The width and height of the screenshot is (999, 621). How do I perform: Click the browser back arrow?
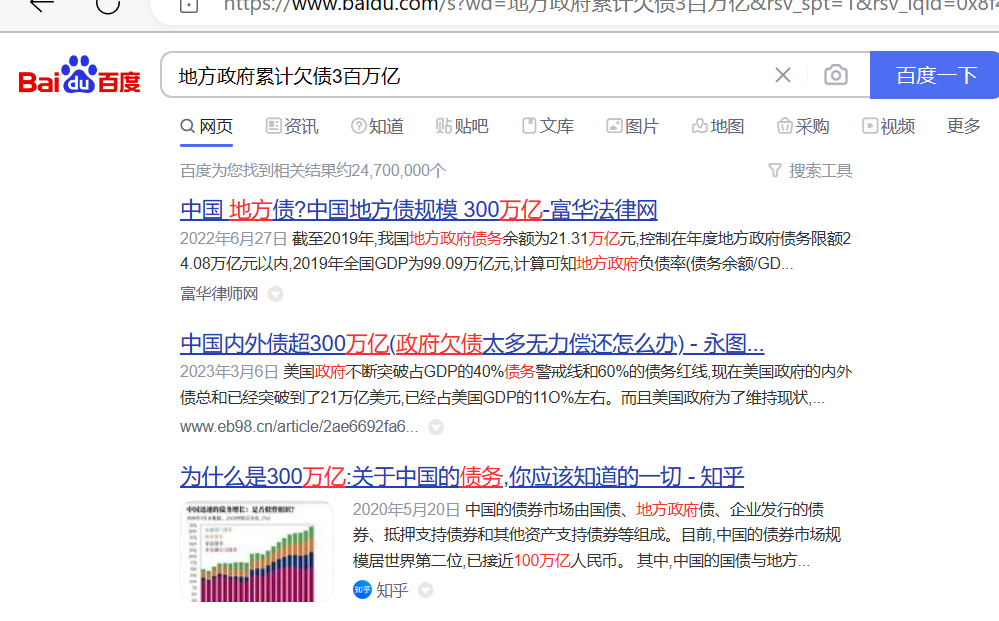(x=41, y=5)
